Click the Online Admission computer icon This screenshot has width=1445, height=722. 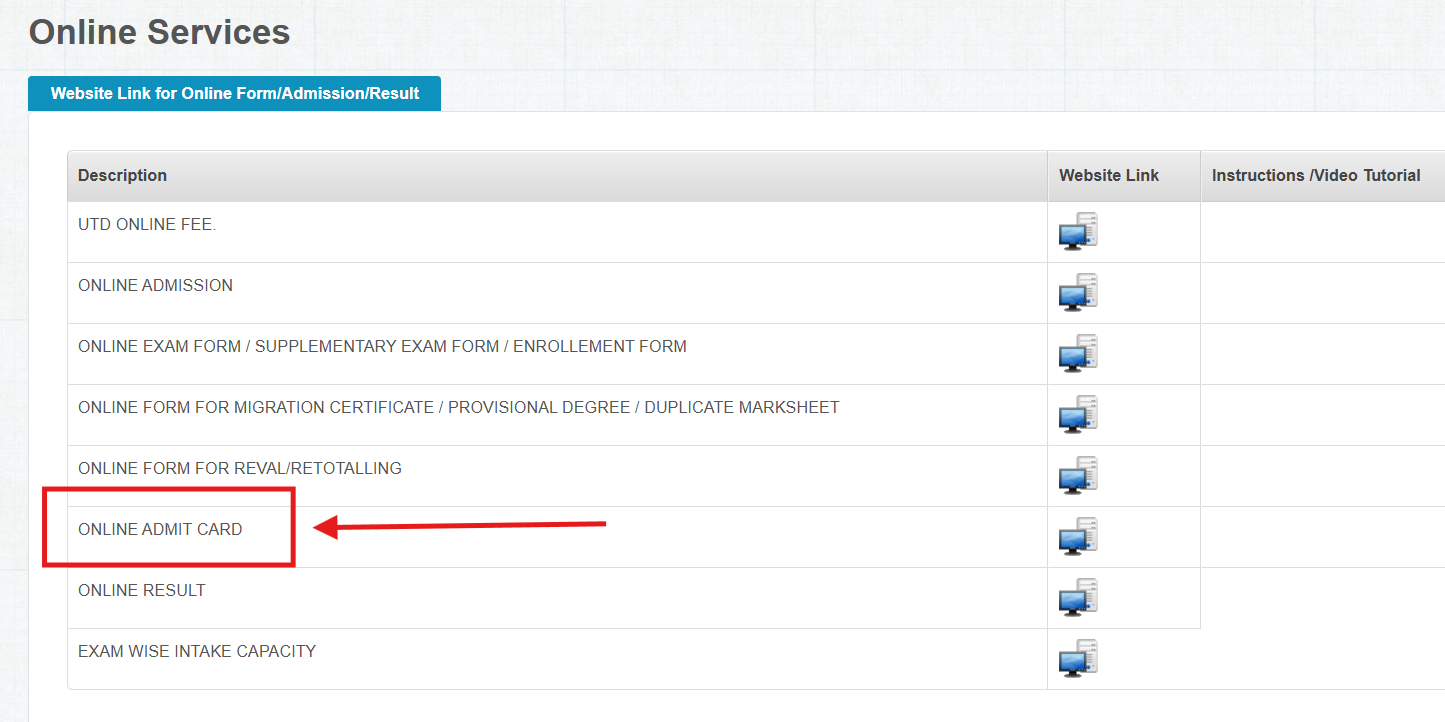click(x=1078, y=292)
